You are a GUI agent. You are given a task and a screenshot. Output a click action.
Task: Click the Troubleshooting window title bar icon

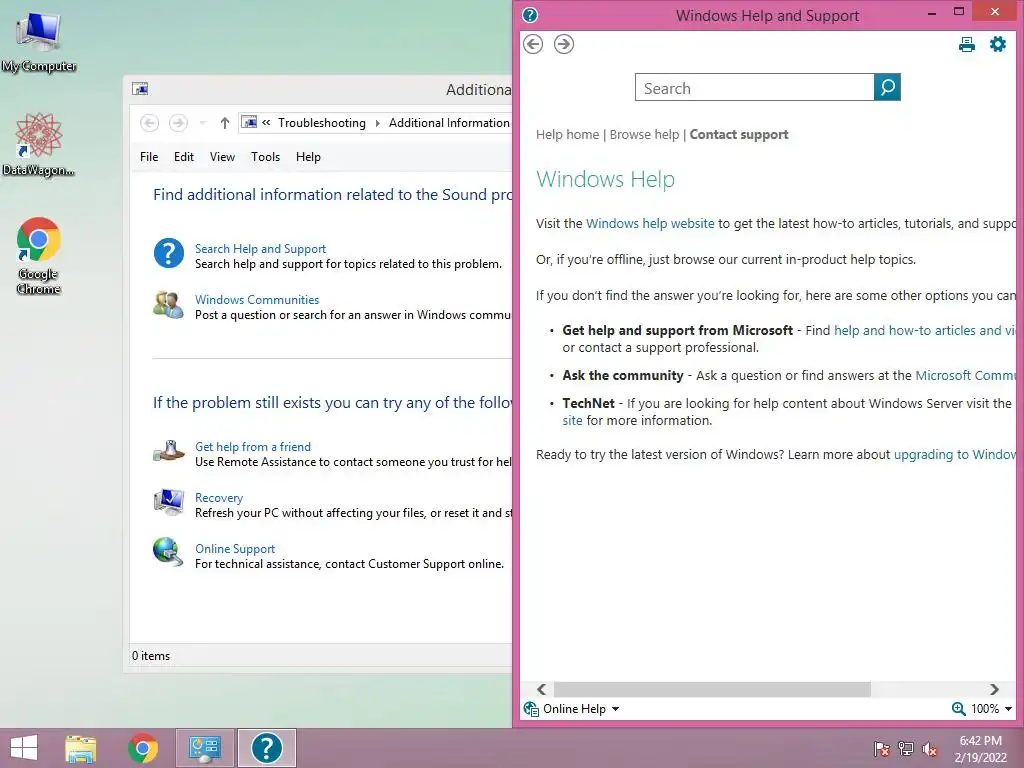tap(140, 89)
